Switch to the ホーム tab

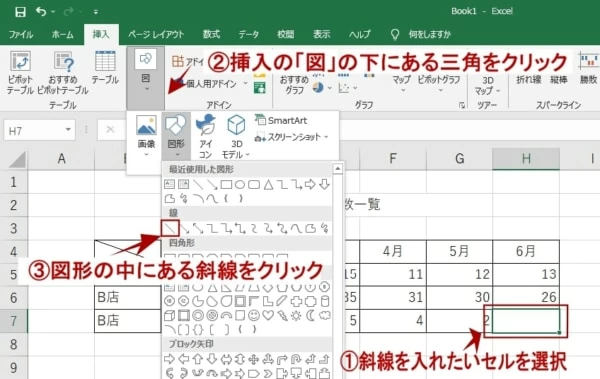tap(62, 34)
